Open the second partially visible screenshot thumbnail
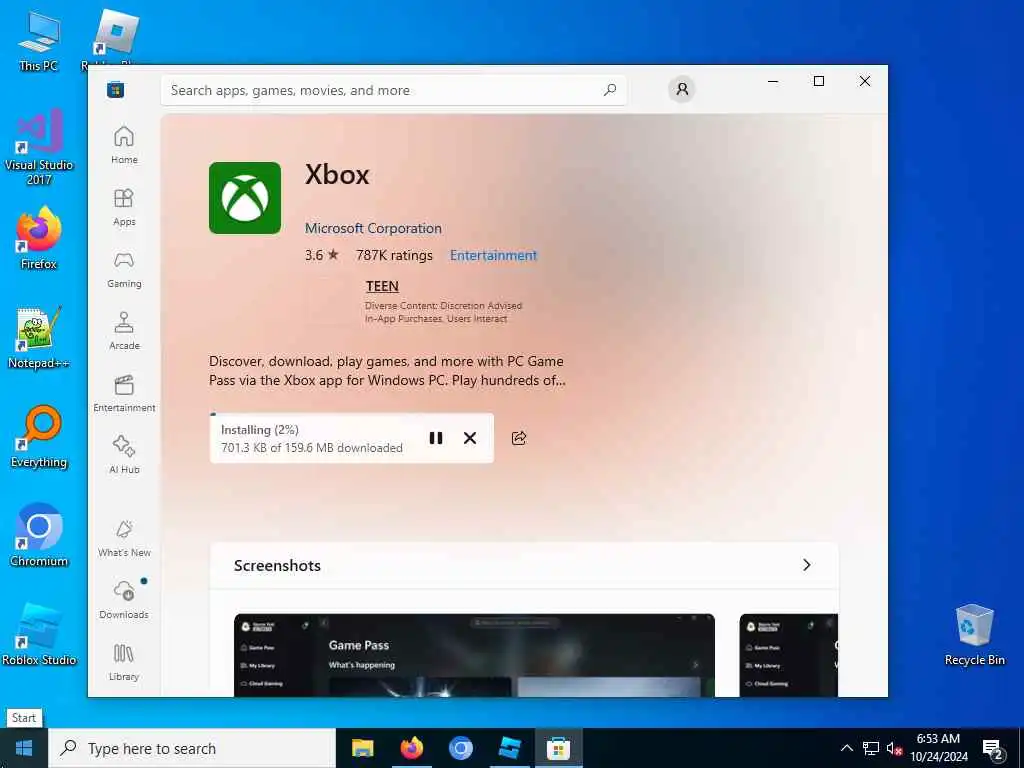The height and width of the screenshot is (768, 1024). click(x=788, y=655)
